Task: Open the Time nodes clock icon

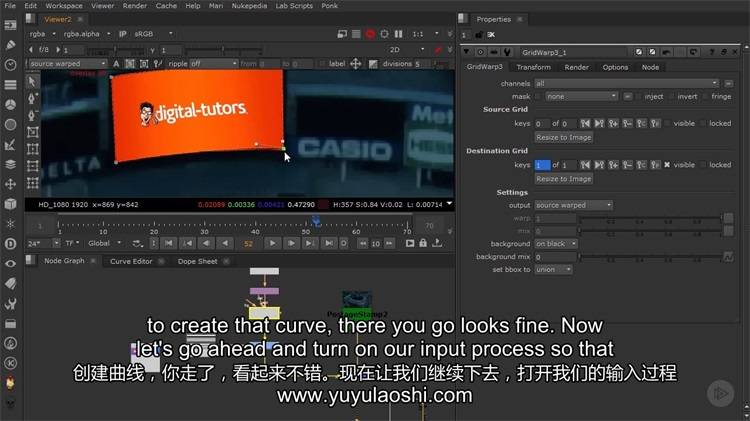Action: point(10,65)
